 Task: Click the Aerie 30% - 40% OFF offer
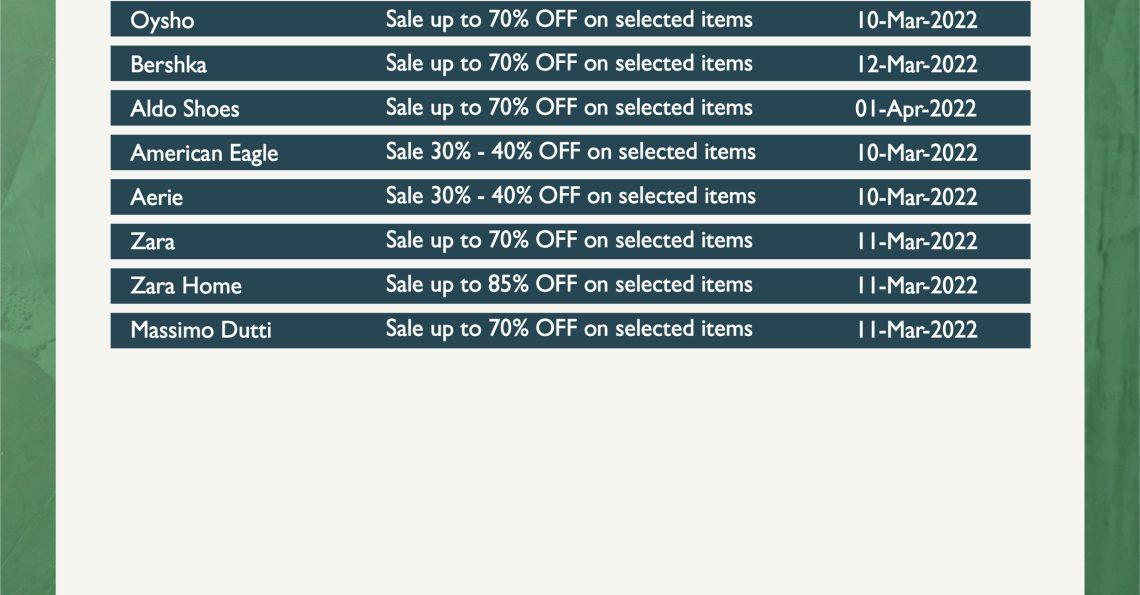(571, 196)
